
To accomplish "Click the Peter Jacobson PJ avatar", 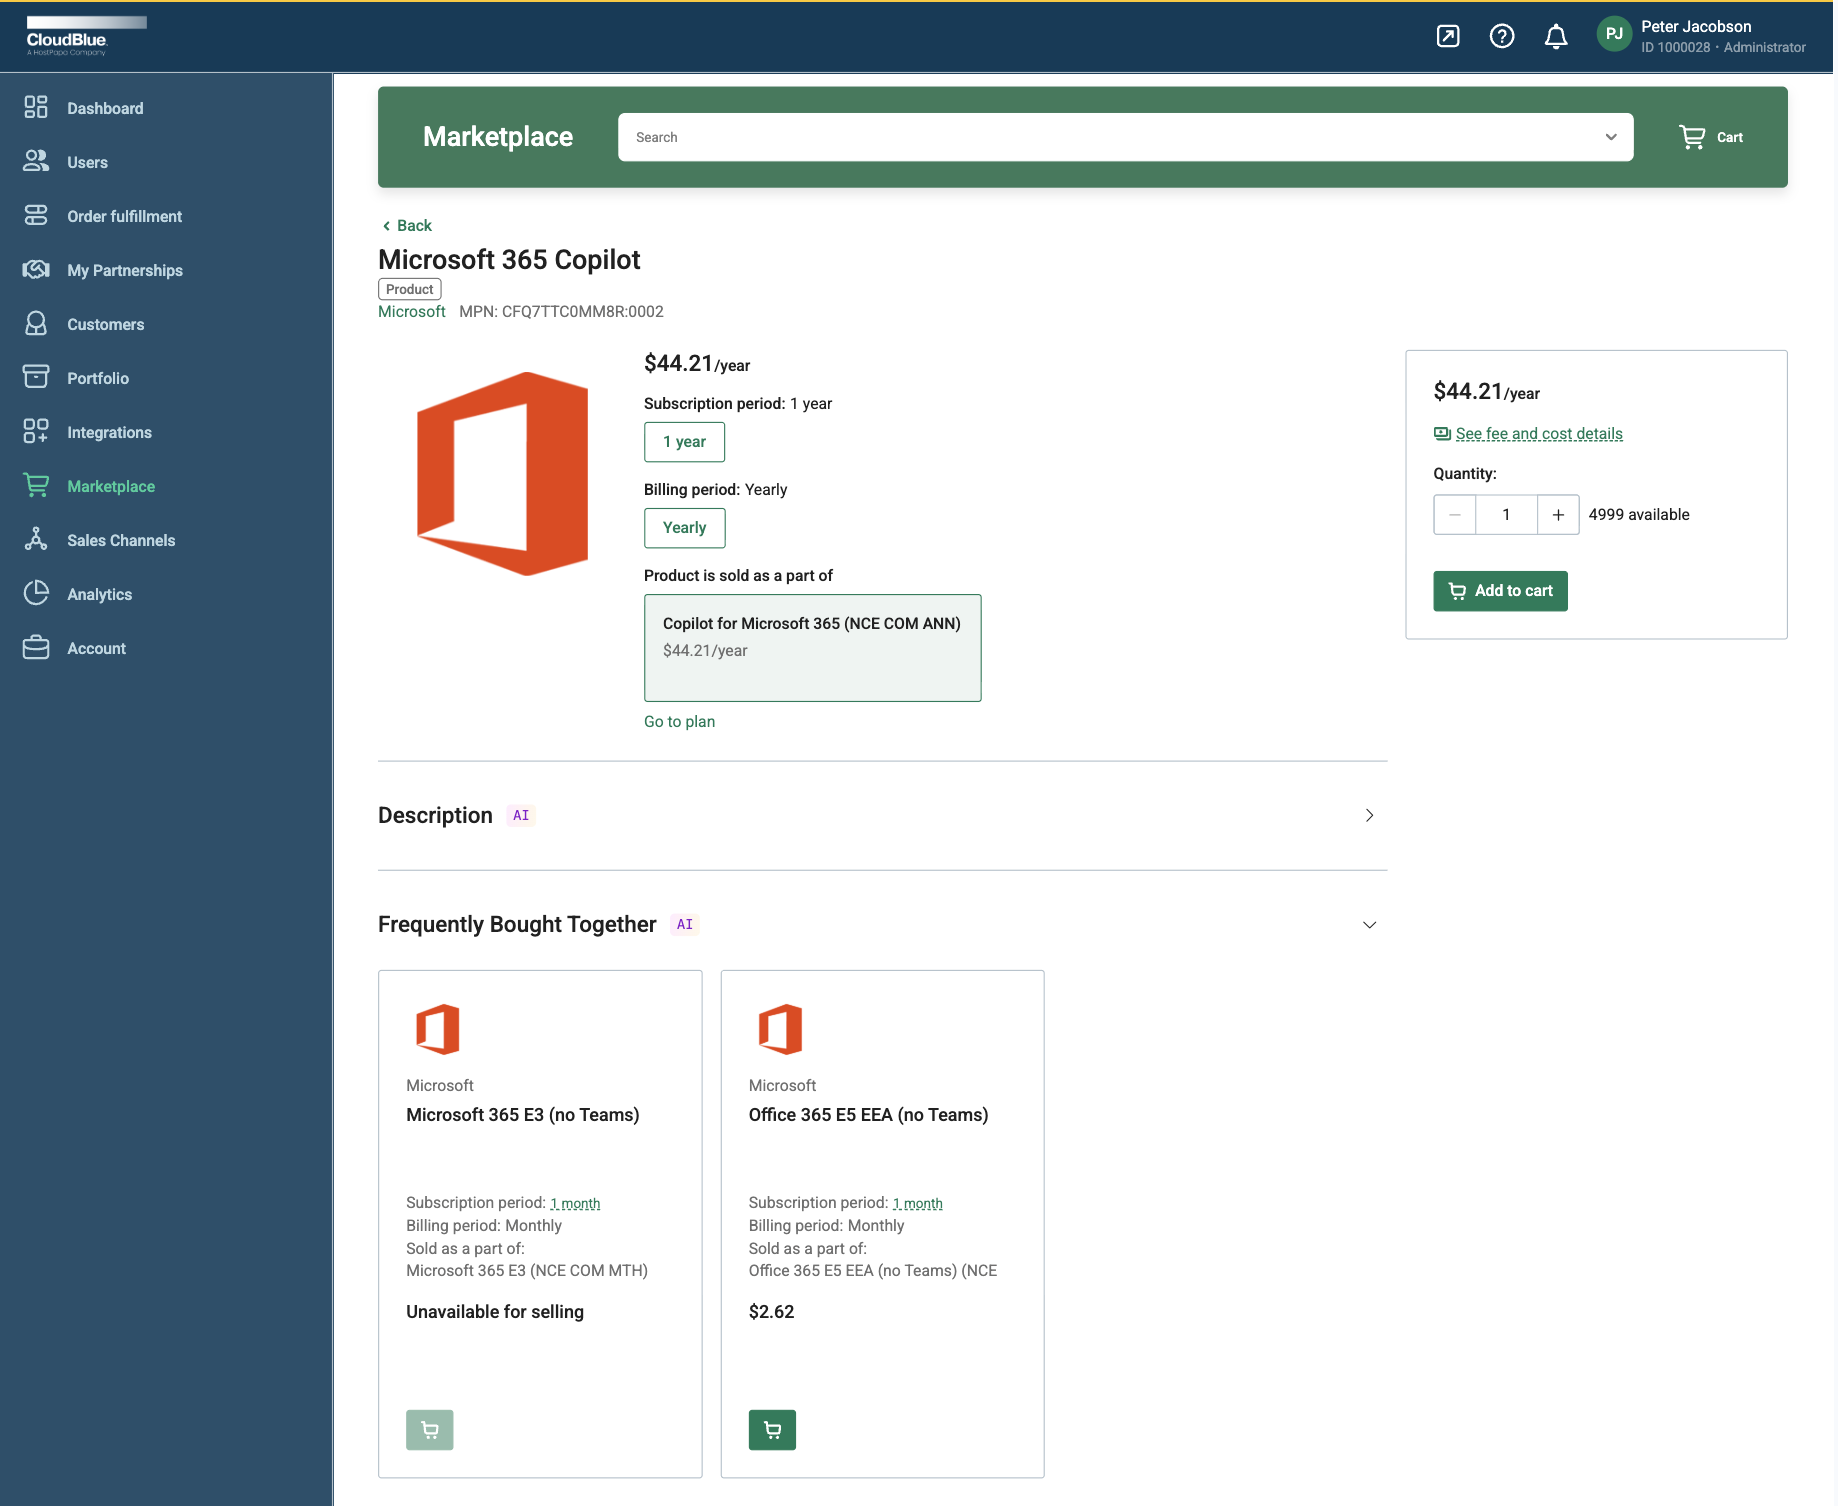I will click(1613, 34).
